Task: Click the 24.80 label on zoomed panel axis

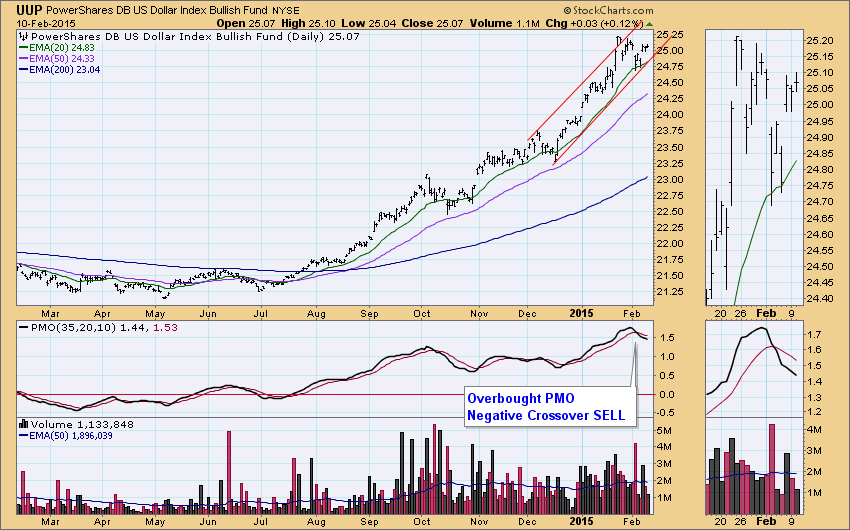Action: click(x=820, y=170)
